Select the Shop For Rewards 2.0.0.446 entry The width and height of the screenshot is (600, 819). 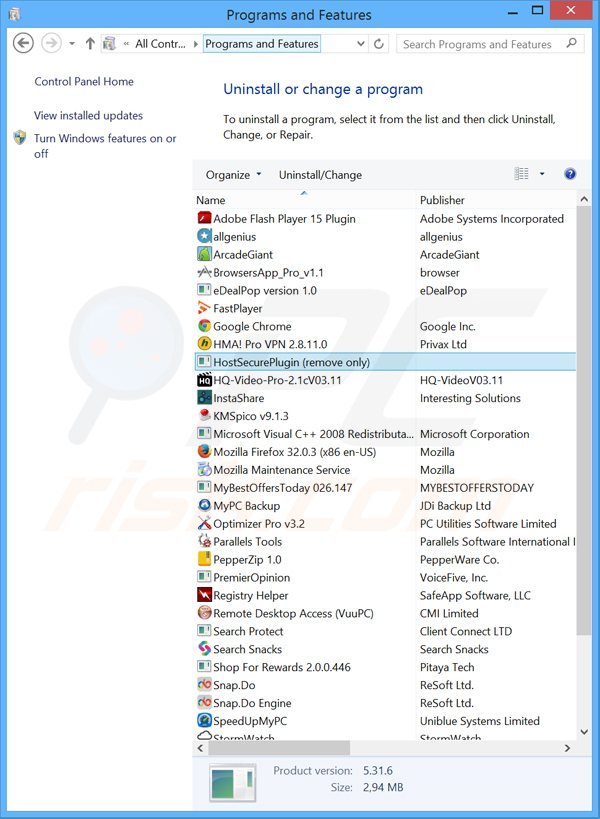click(385, 667)
